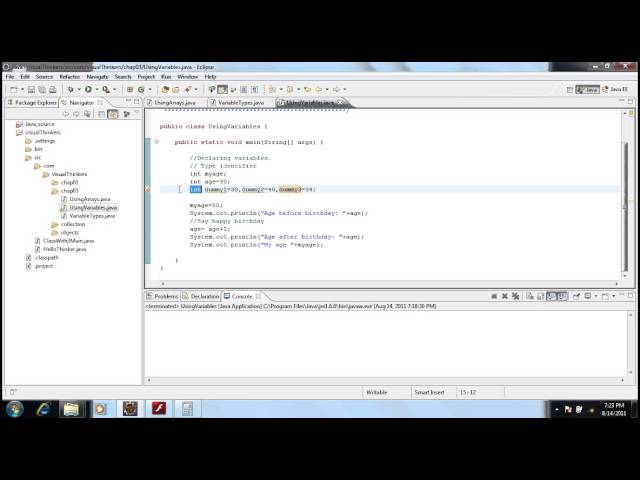The image size is (640, 480).
Task: Toggle Scroll Lock in console toolbar
Action: tap(540, 296)
